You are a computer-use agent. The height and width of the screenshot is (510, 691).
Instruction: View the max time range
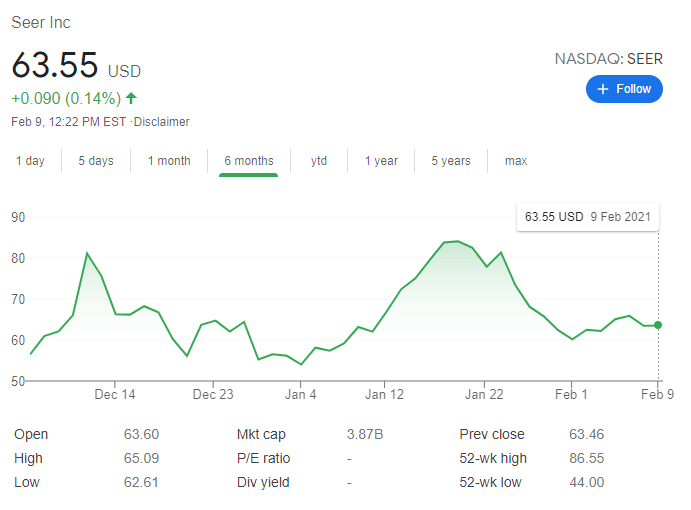(x=516, y=161)
